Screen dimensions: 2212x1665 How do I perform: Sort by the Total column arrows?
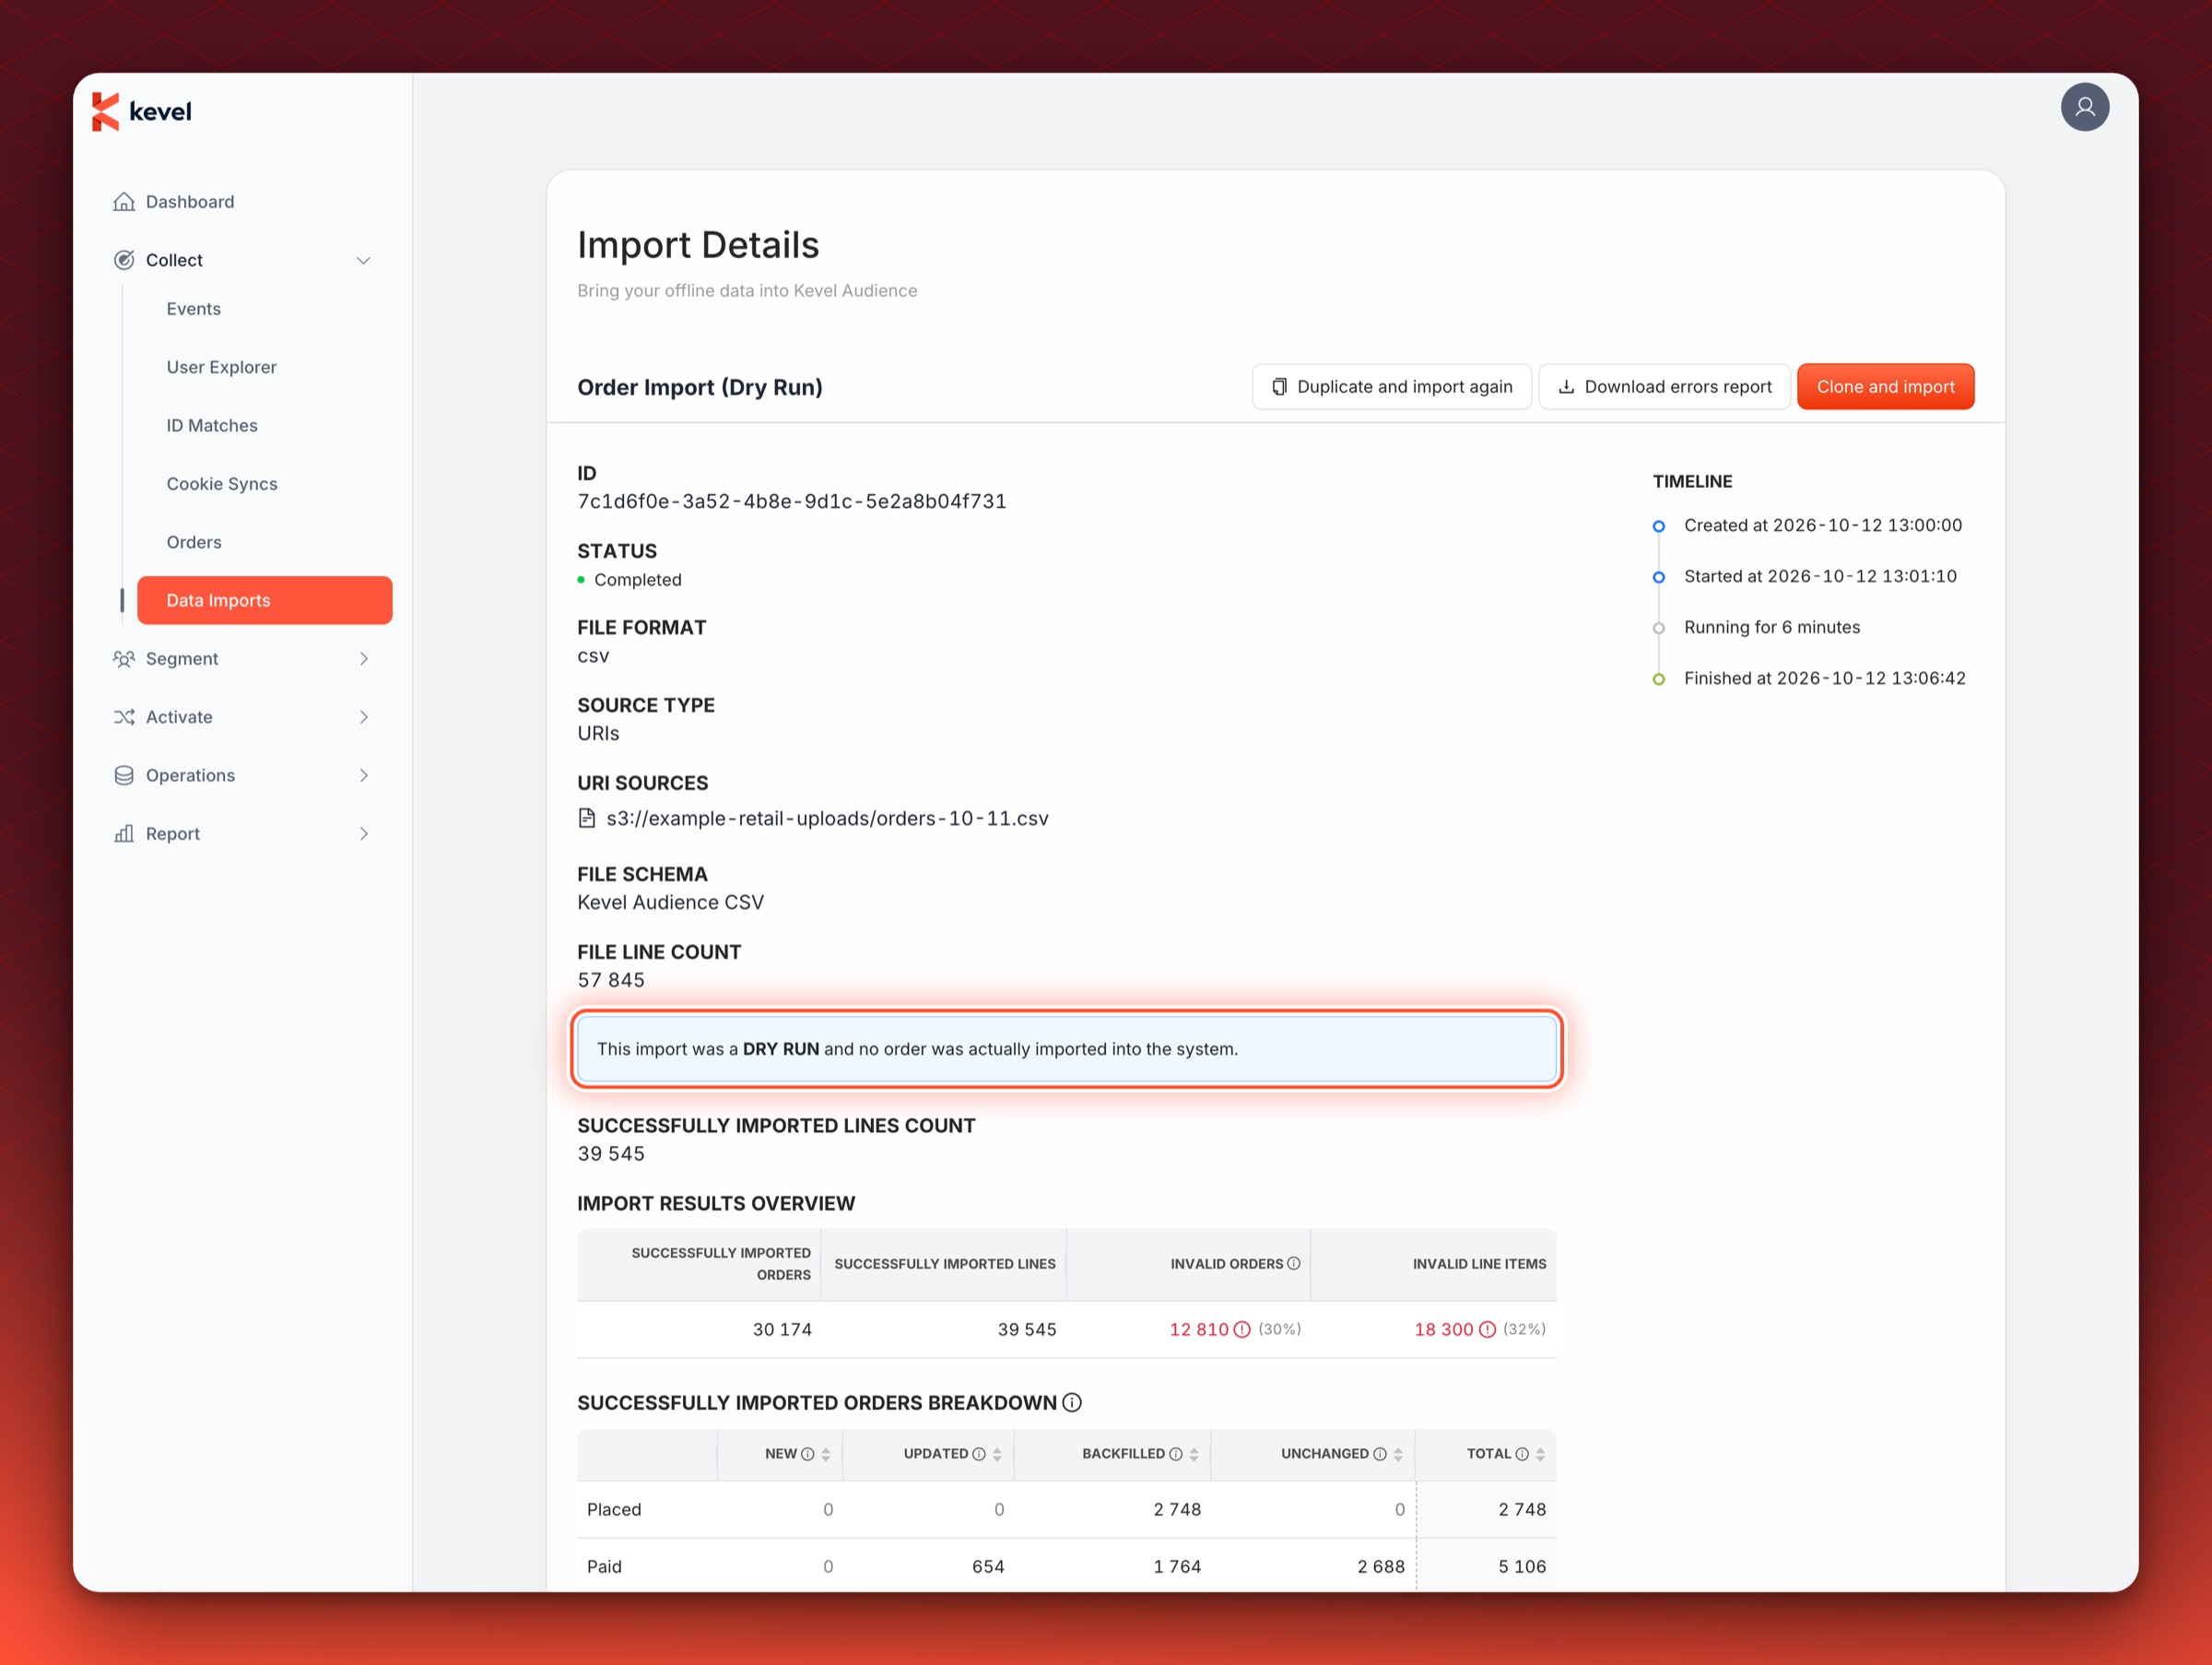pos(1540,1455)
